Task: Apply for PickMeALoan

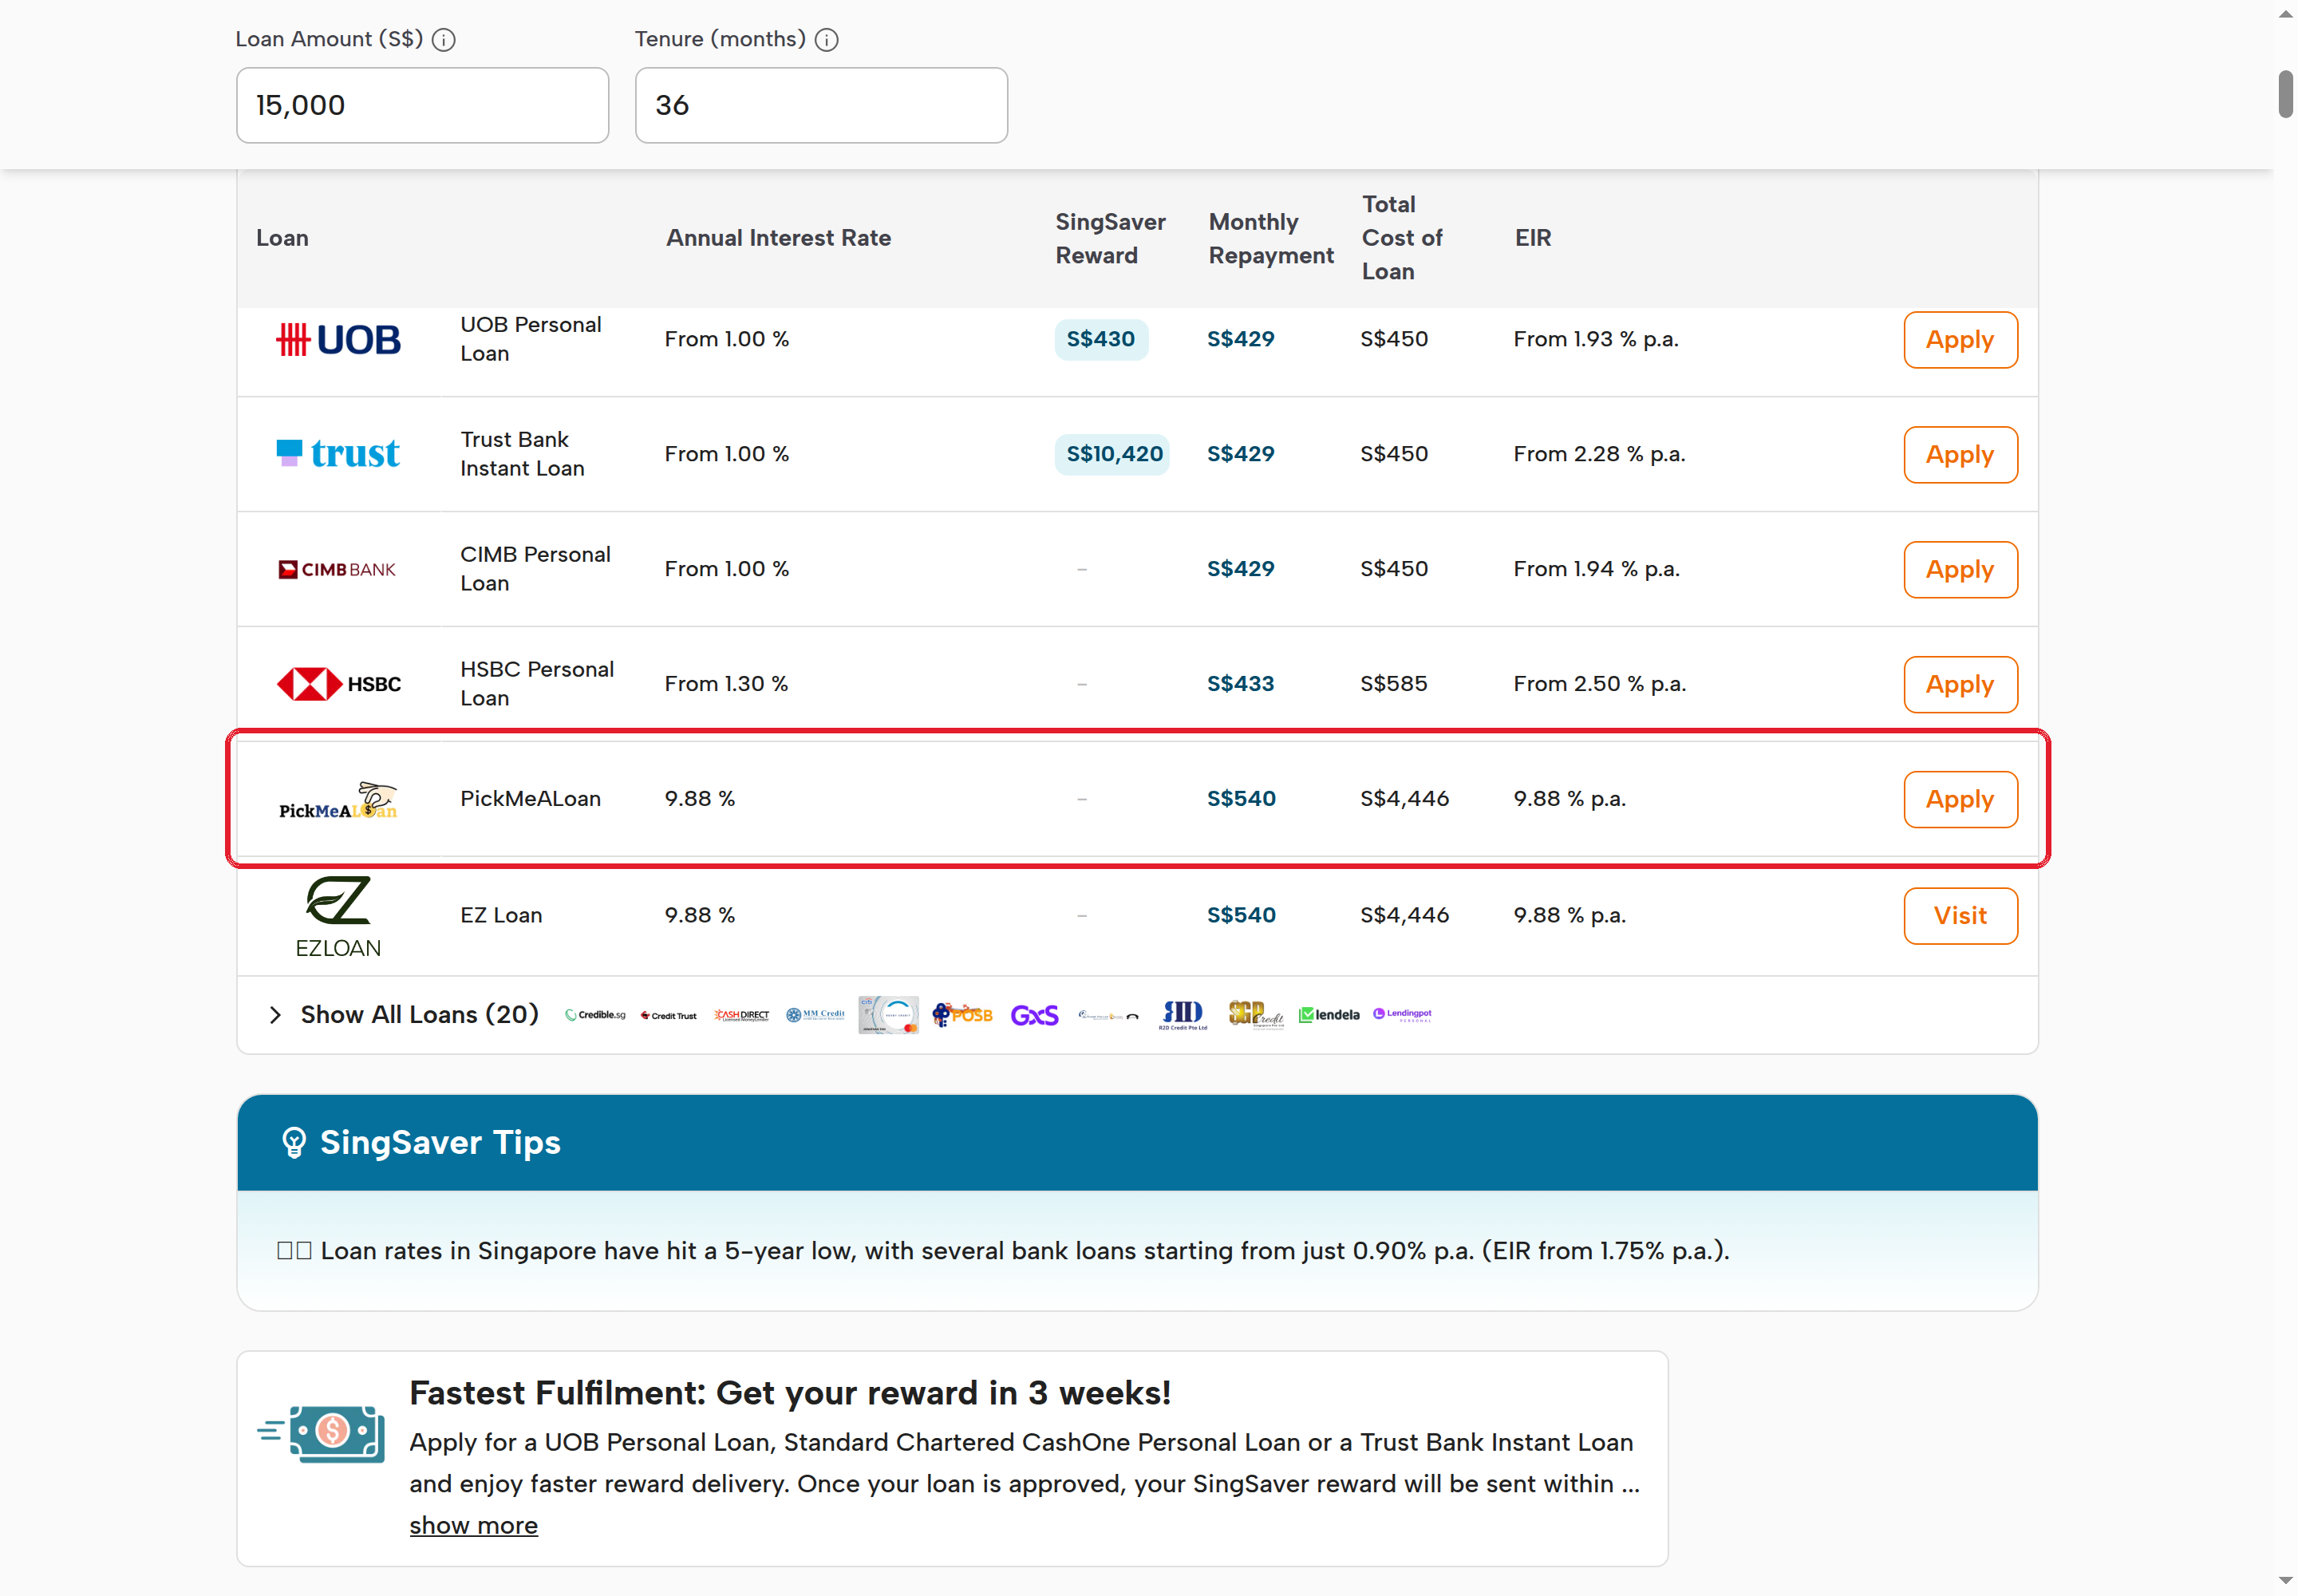Action: [1960, 800]
